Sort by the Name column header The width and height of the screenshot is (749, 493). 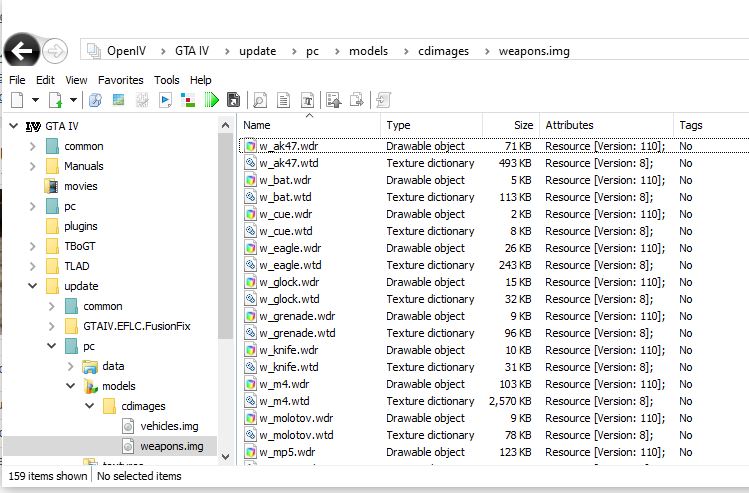(x=310, y=125)
